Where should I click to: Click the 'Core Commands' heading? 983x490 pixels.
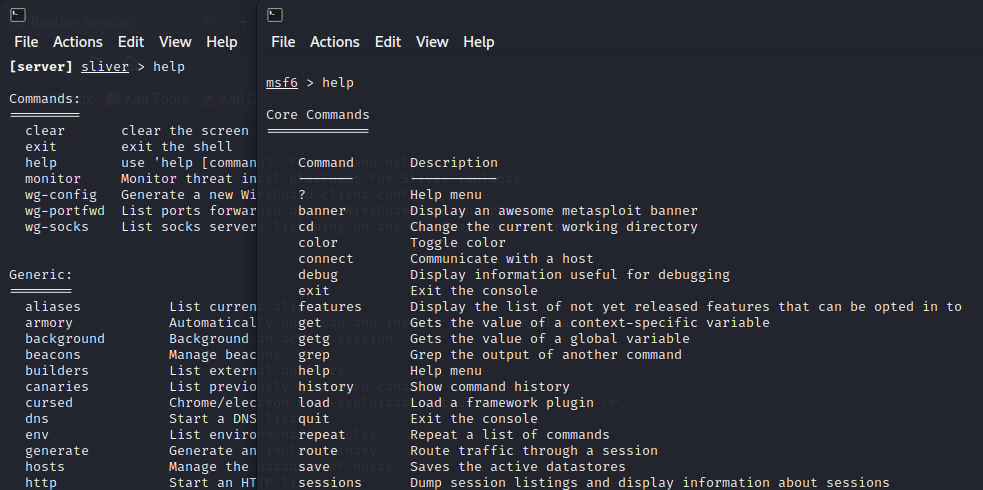coord(318,115)
